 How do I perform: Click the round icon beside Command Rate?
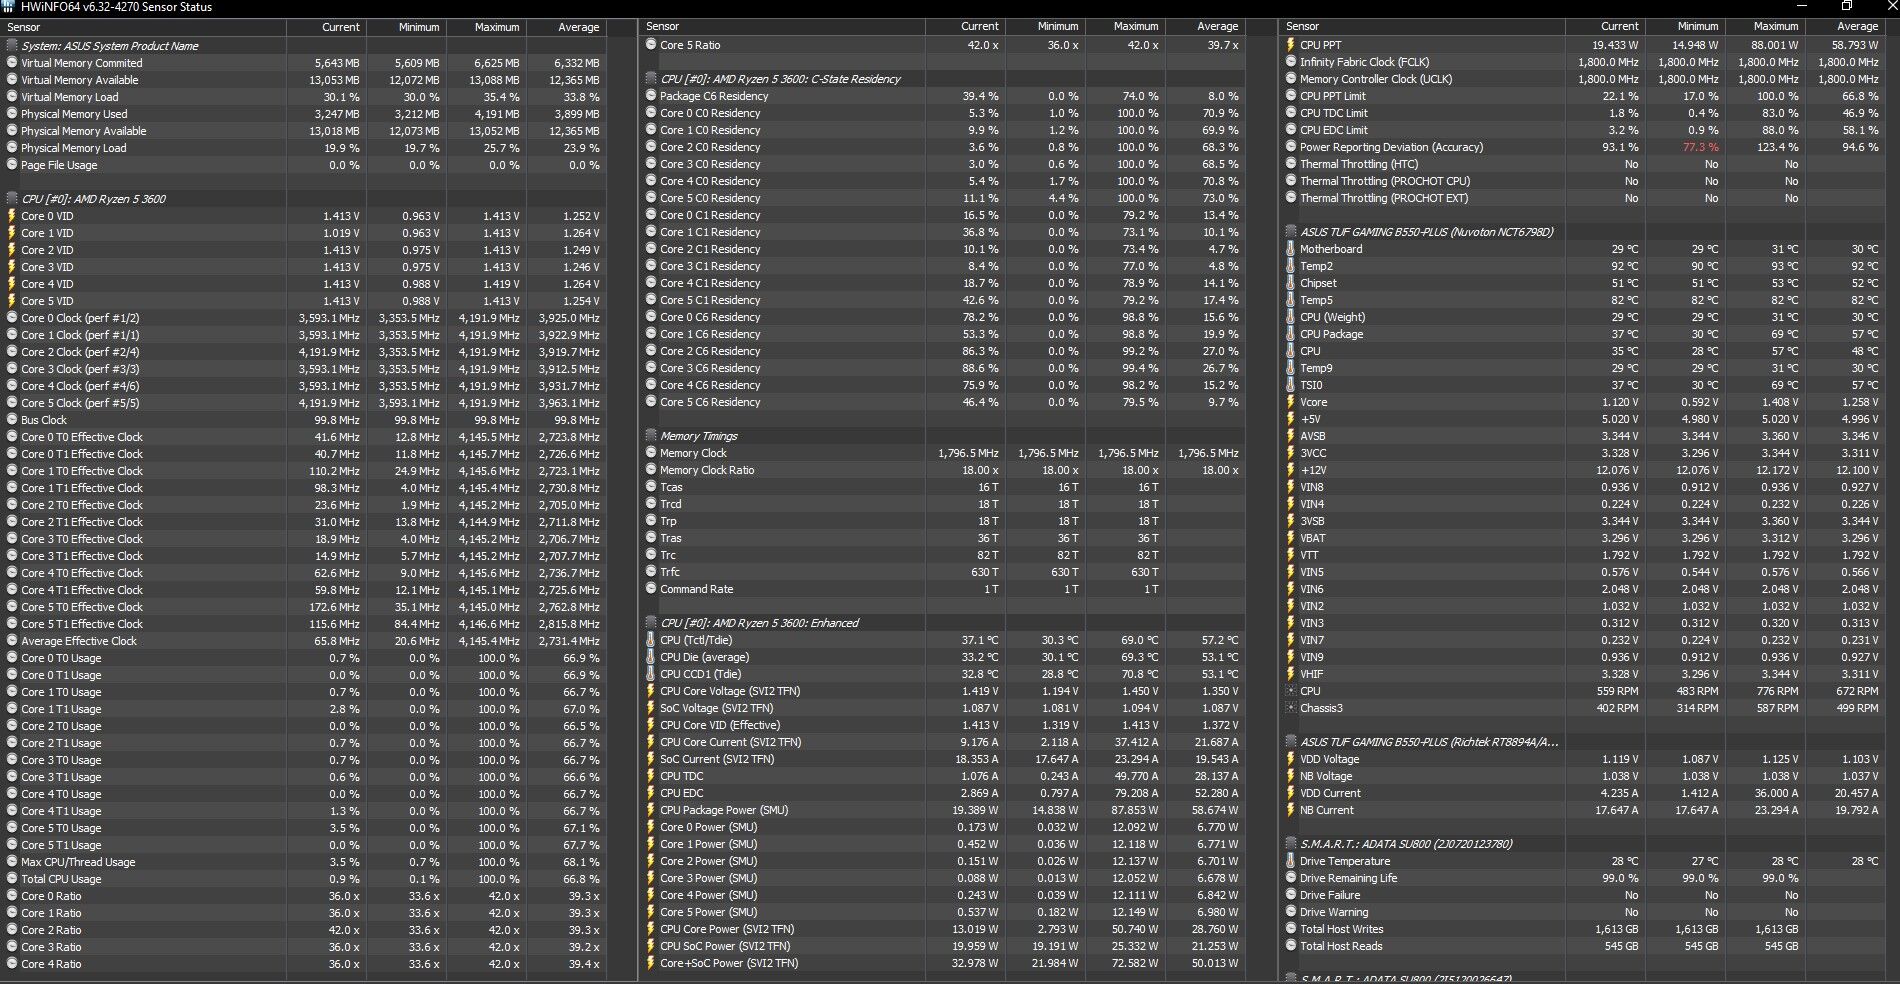point(651,589)
